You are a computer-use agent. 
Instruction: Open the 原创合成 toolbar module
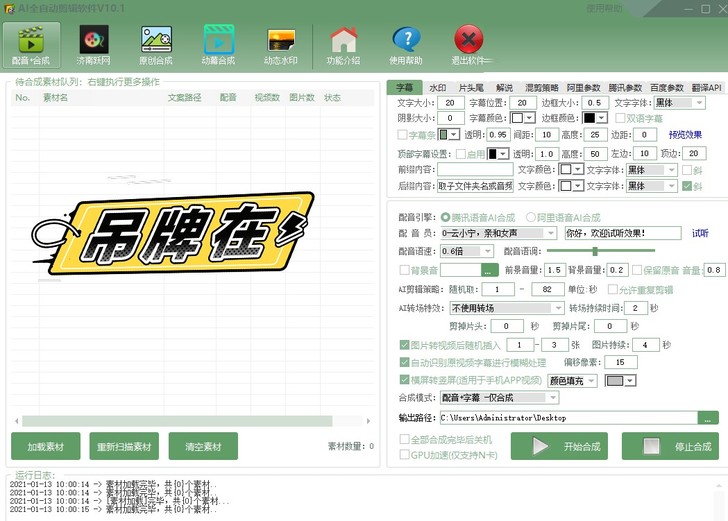coord(156,46)
